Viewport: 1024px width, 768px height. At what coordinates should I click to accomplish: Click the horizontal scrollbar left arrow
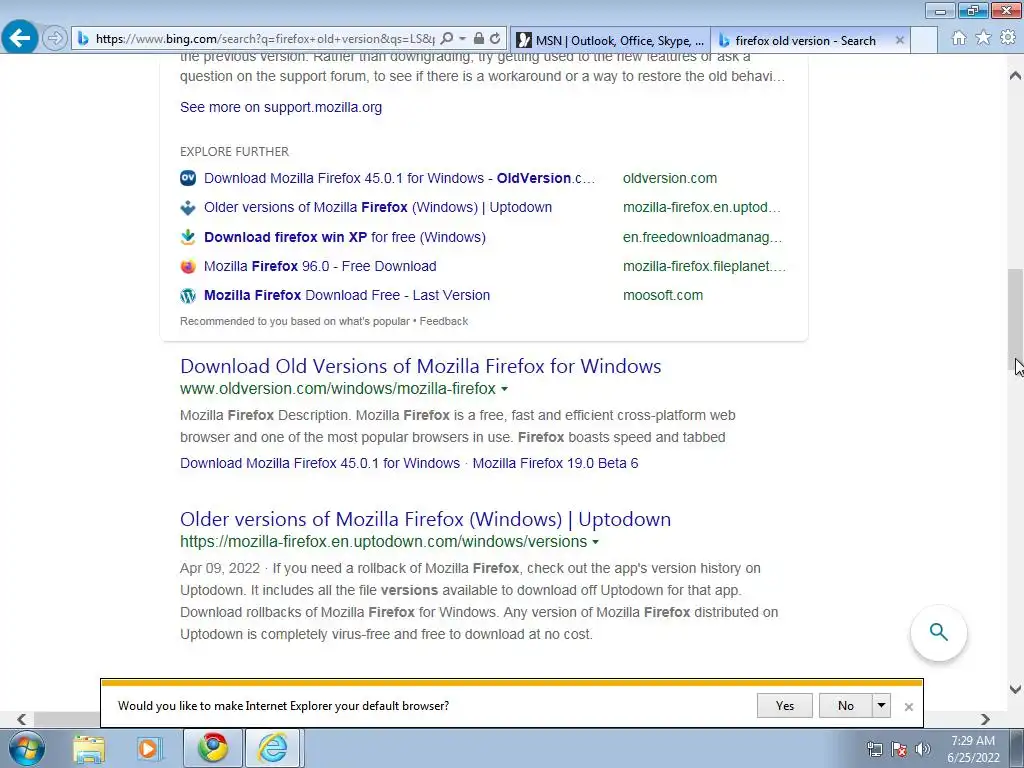pyautogui.click(x=22, y=719)
